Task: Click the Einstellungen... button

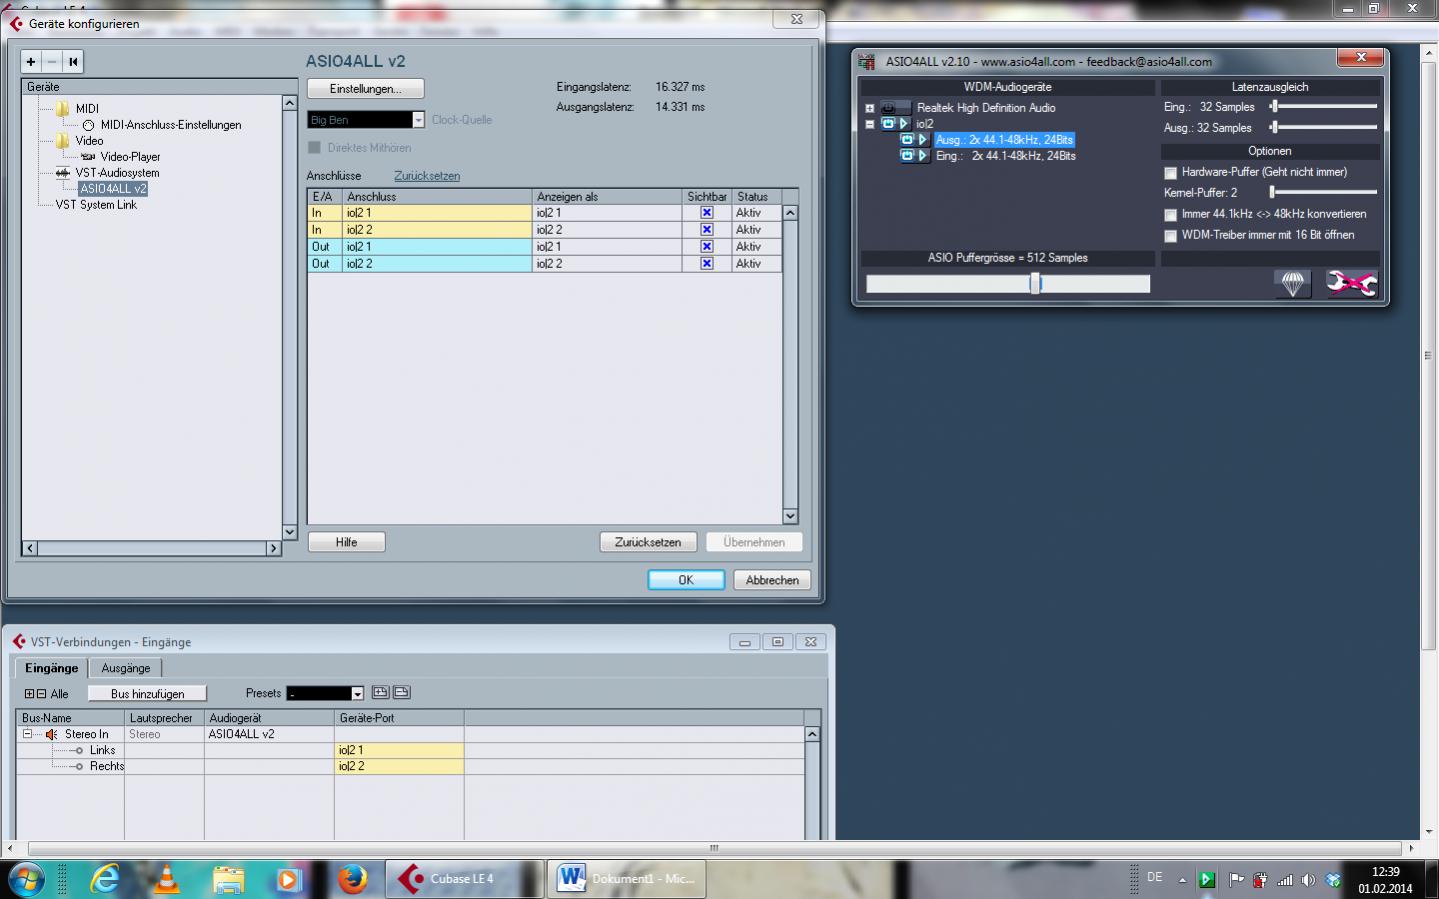Action: pos(366,89)
